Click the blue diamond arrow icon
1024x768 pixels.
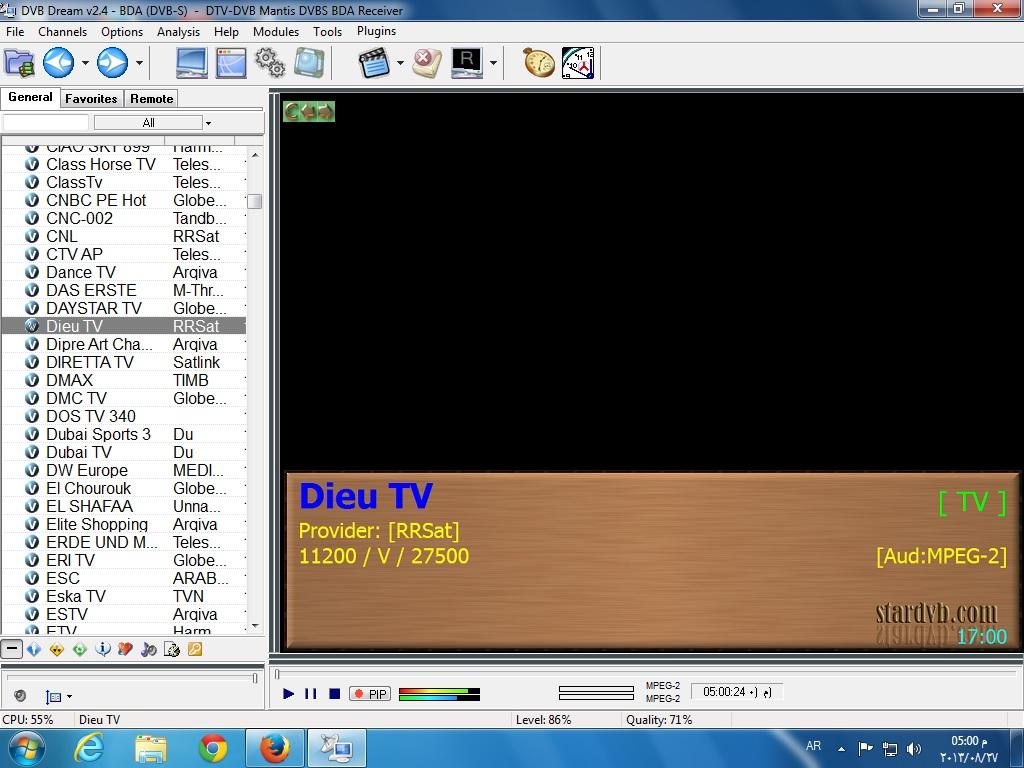(x=34, y=649)
